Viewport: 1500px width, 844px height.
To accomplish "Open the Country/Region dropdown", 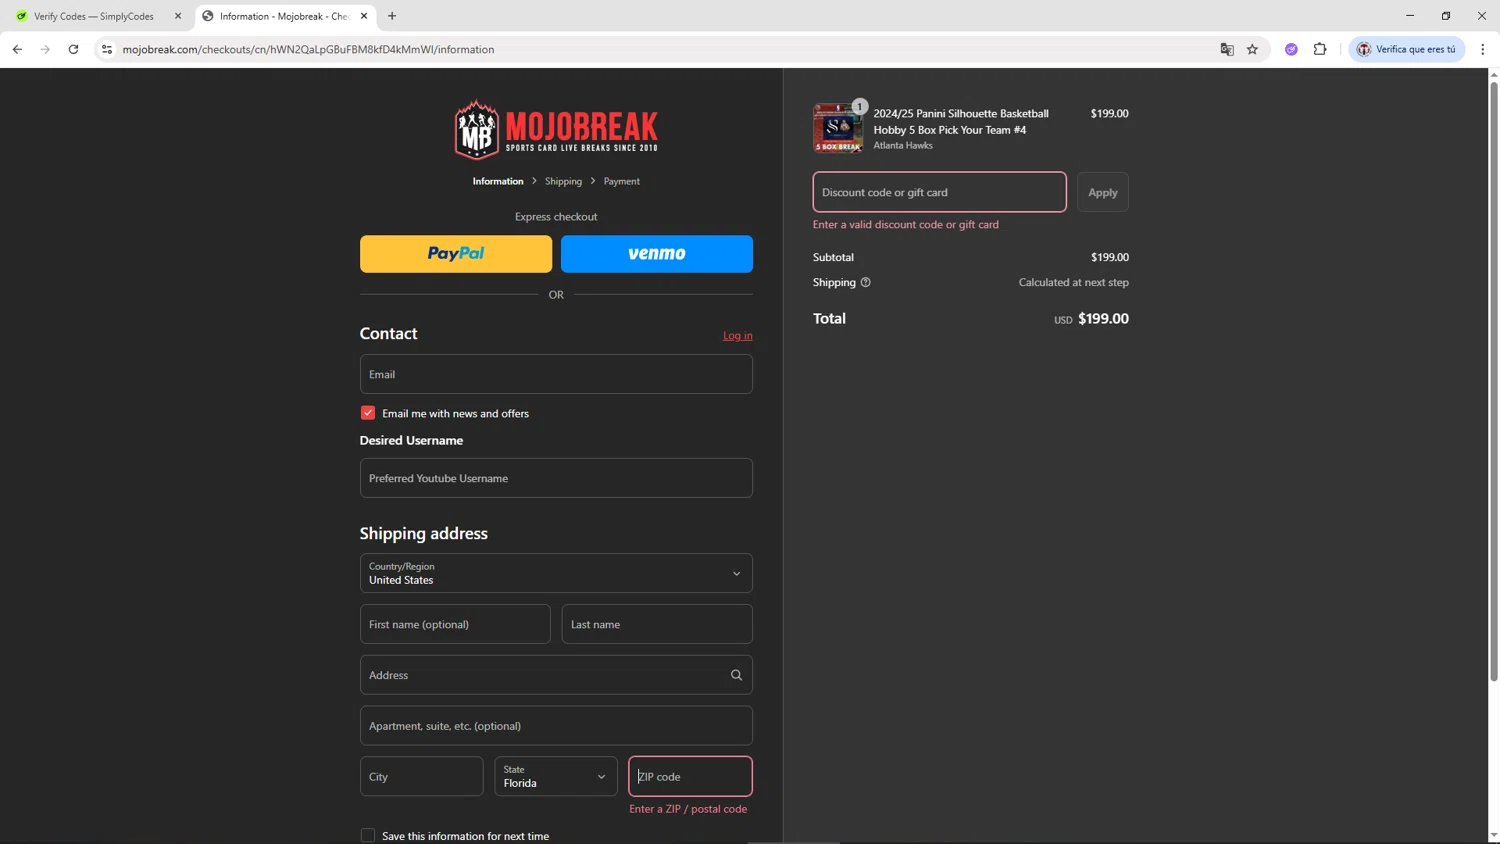I will (556, 573).
